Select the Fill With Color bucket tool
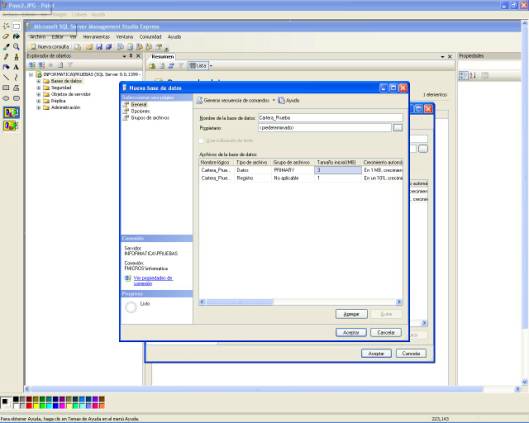The image size is (529, 423). [16, 36]
